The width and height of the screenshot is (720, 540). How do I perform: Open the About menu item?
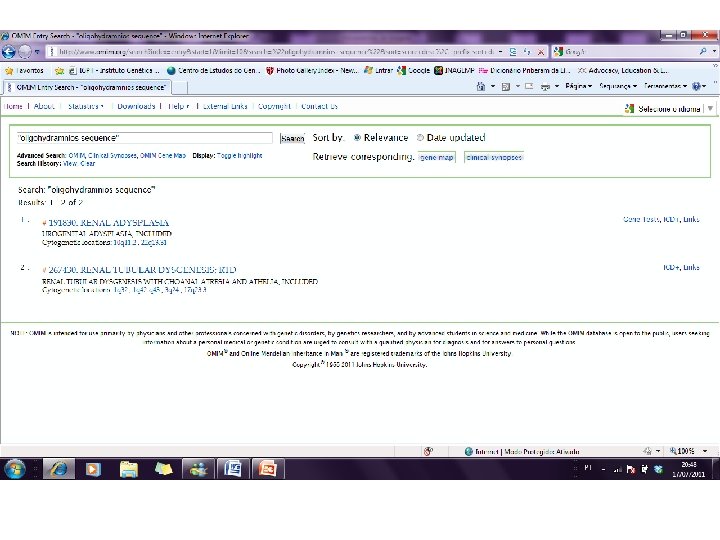pos(44,107)
